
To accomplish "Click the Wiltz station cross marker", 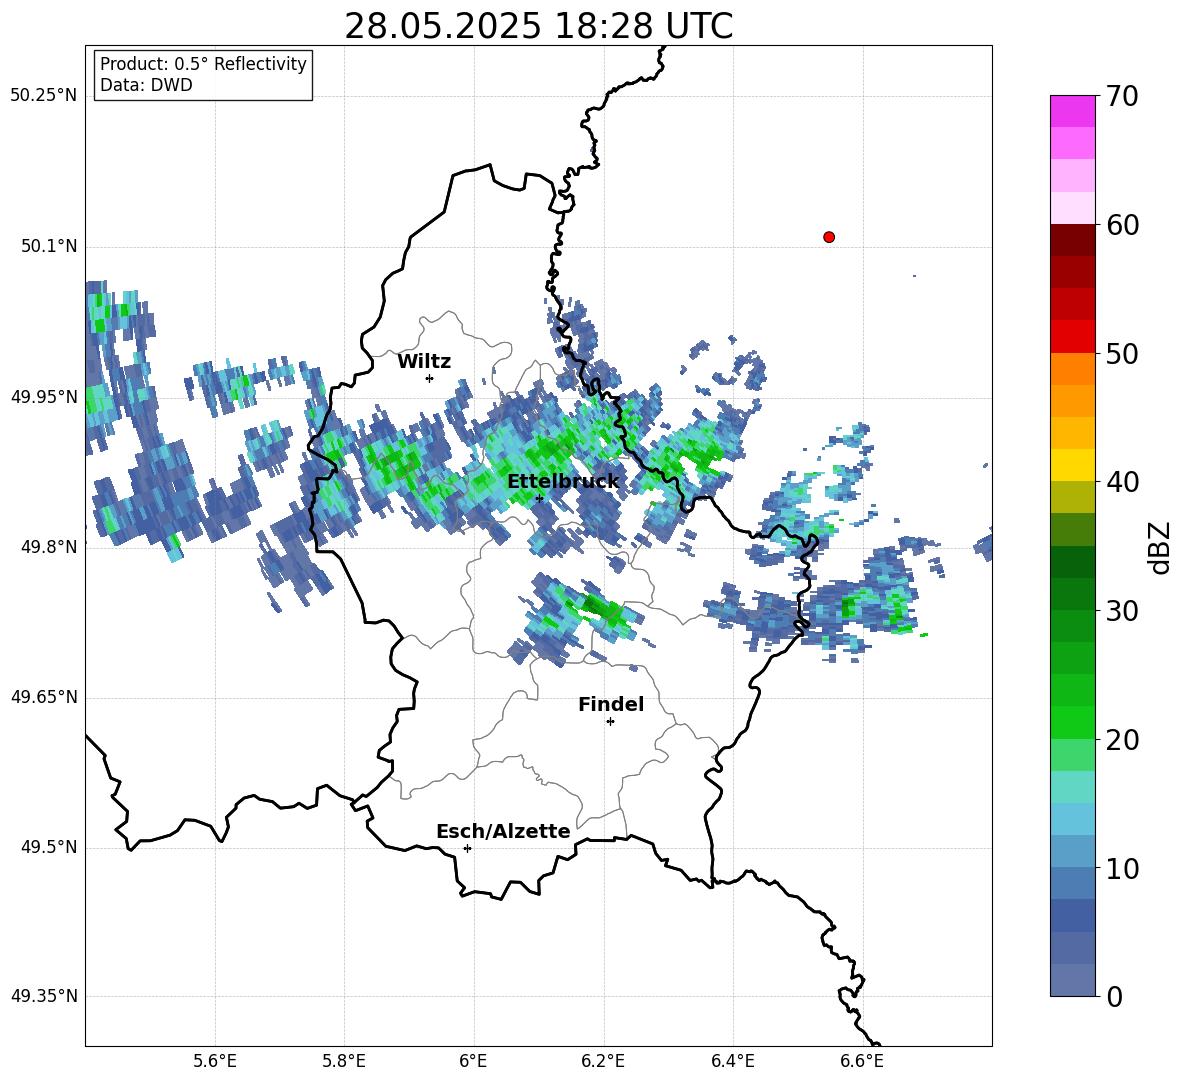I will click(x=429, y=378).
